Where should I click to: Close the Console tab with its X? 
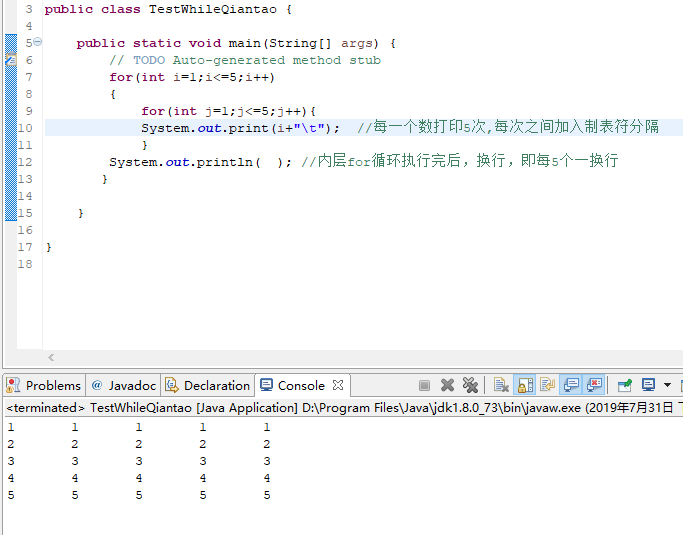coord(338,385)
